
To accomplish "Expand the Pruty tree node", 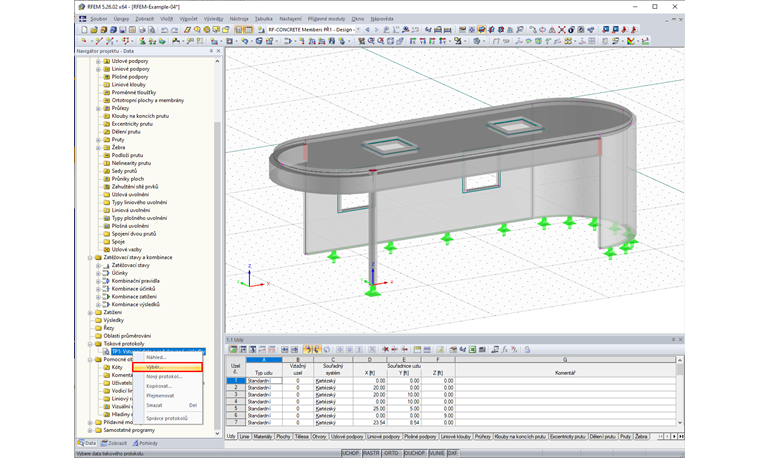I will (x=99, y=139).
